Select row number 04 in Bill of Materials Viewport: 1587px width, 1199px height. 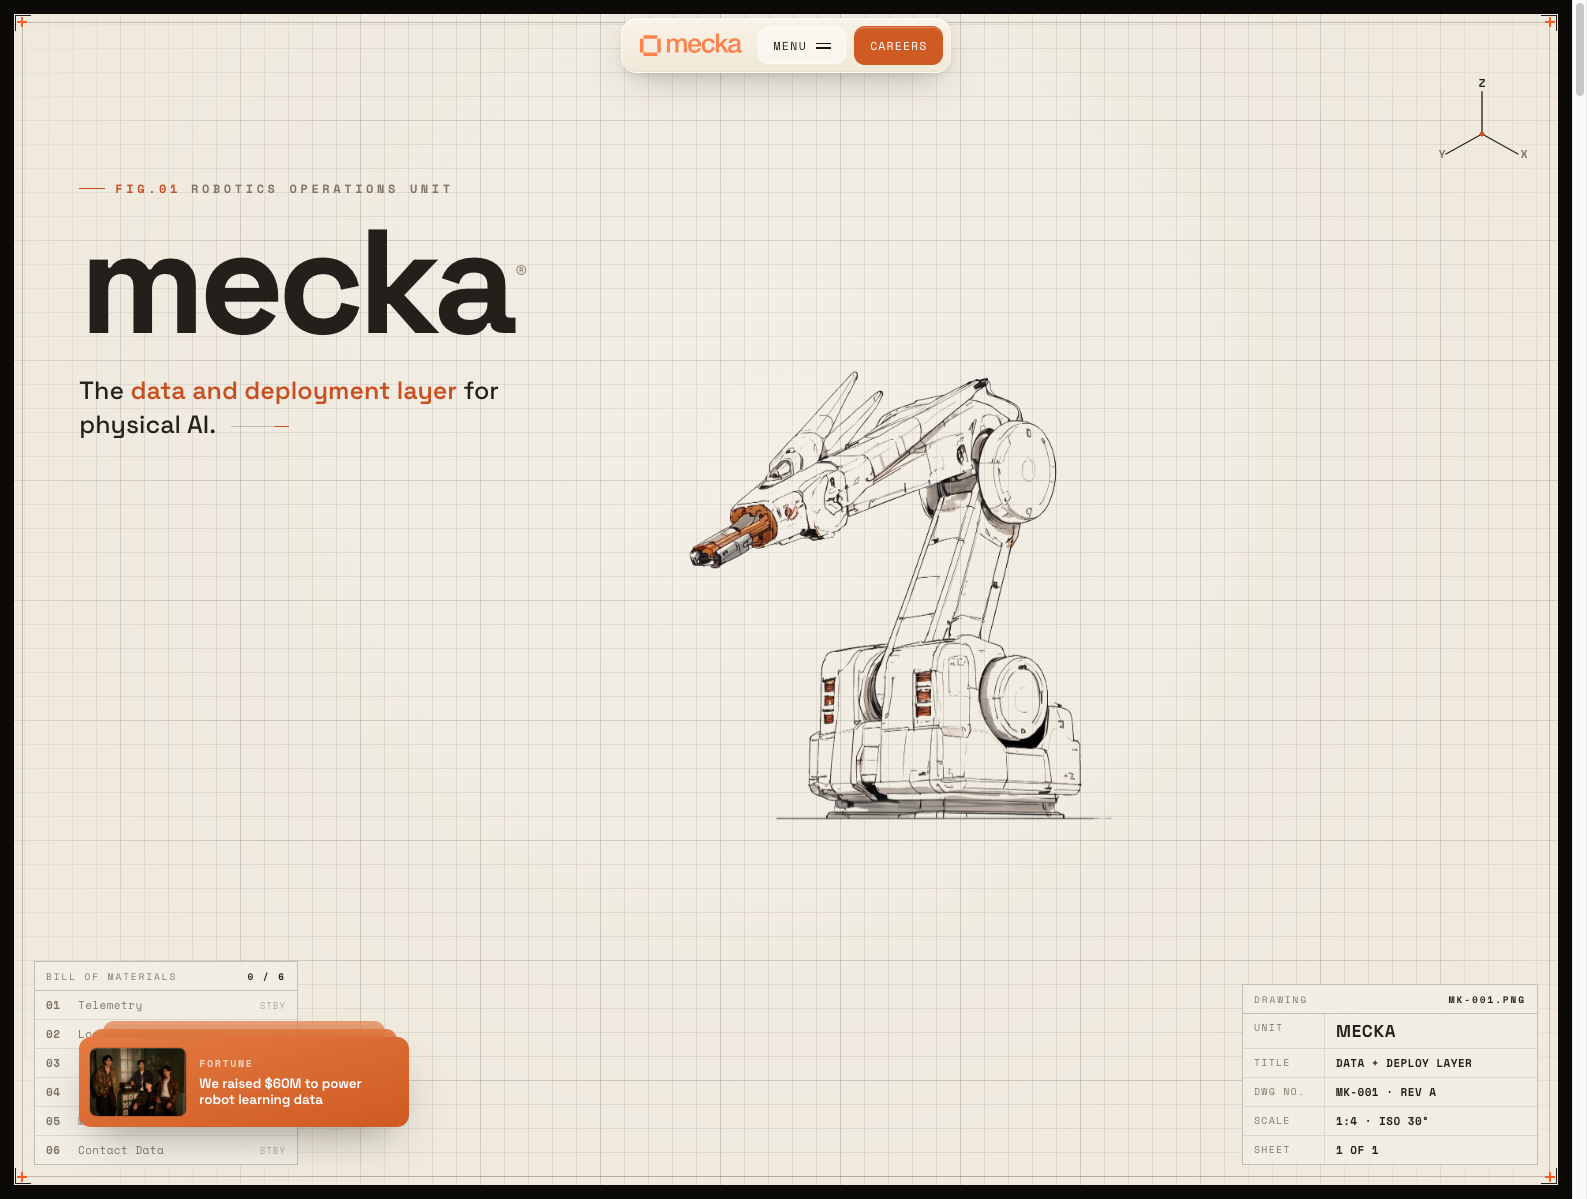tap(53, 1092)
